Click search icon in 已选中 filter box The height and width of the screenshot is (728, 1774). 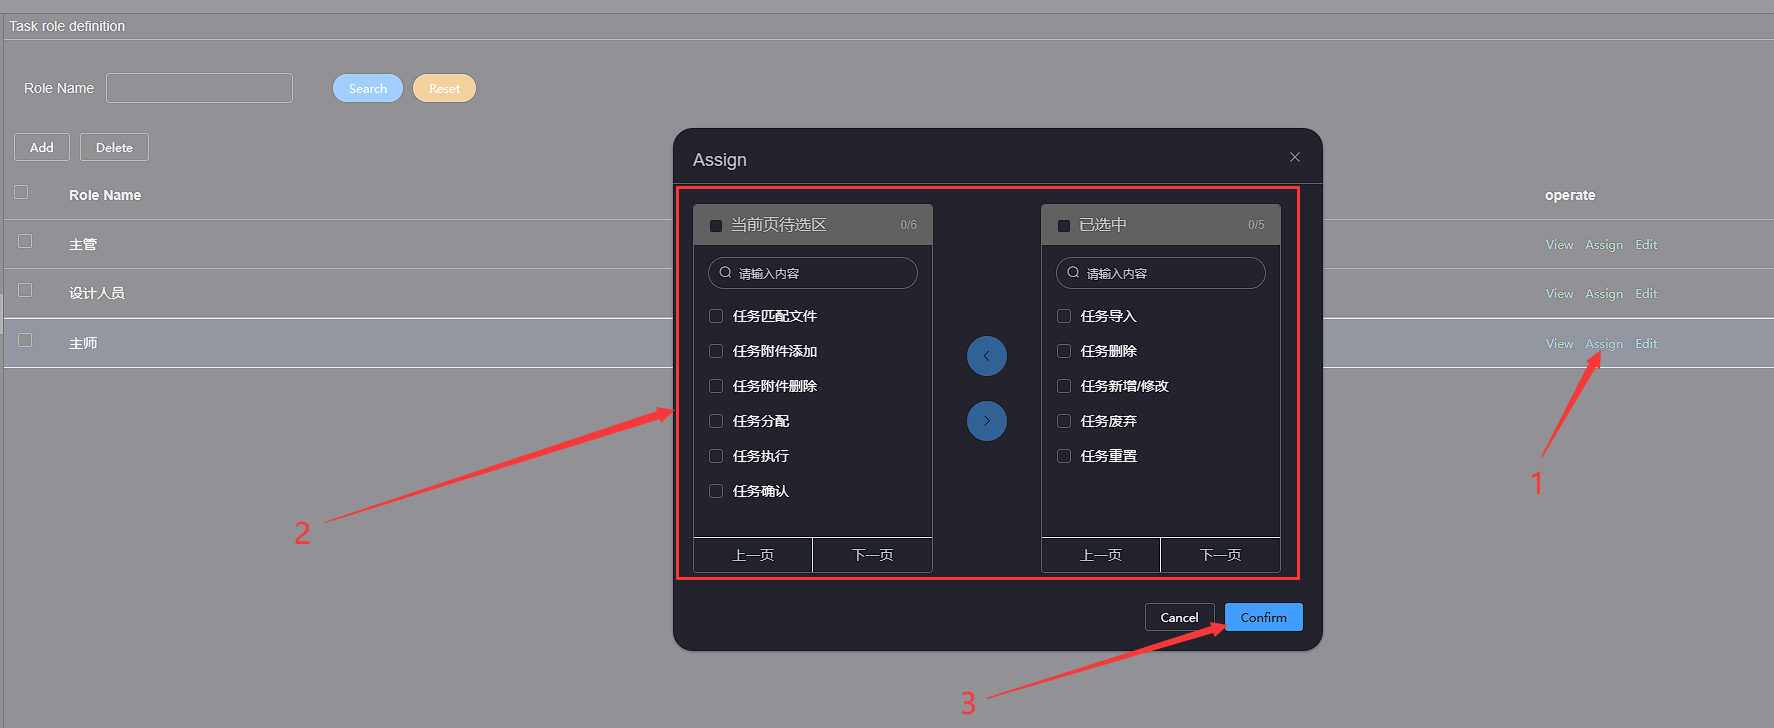click(1074, 272)
